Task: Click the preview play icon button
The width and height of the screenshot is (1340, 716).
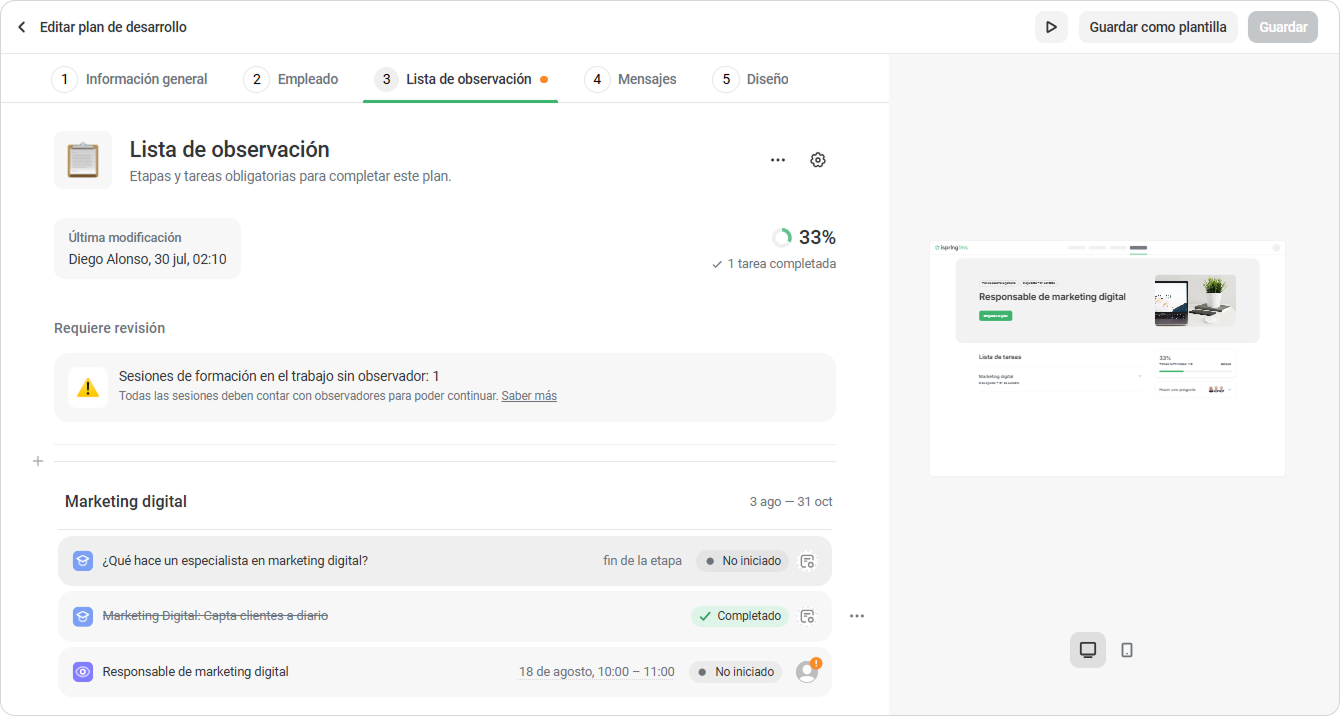Action: (x=1051, y=27)
